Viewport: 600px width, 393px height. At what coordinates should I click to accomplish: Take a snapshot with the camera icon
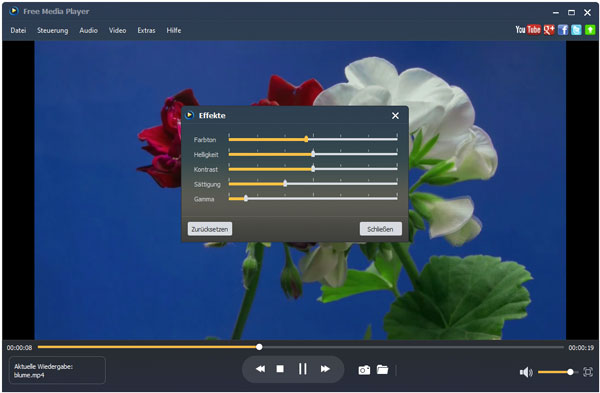[364, 370]
